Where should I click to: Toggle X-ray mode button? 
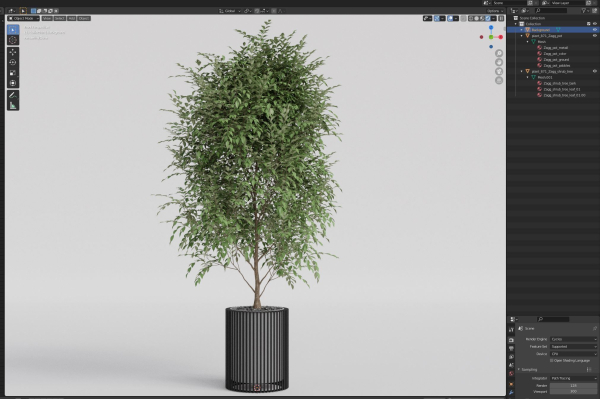463,18
